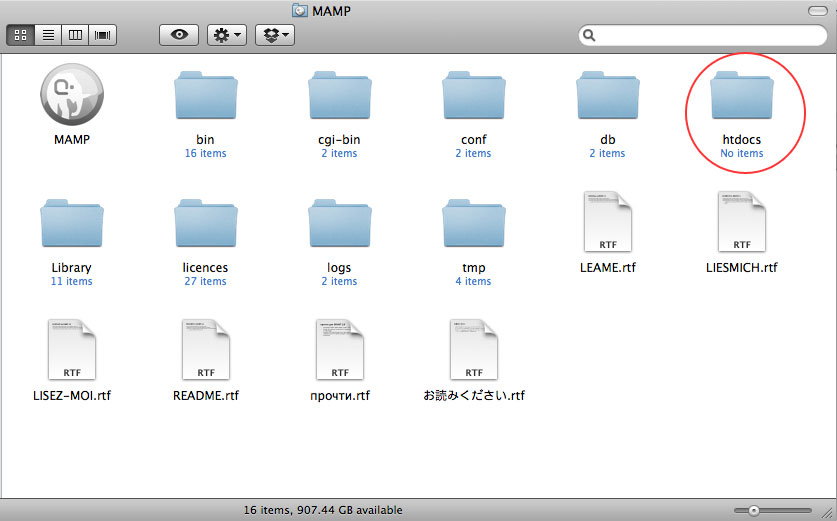
Task: Switch to list view mode
Action: coord(47,35)
